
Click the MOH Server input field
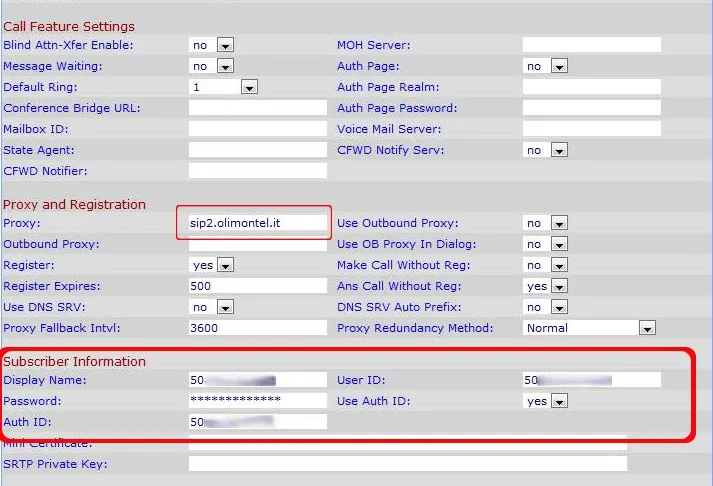pyautogui.click(x=591, y=45)
